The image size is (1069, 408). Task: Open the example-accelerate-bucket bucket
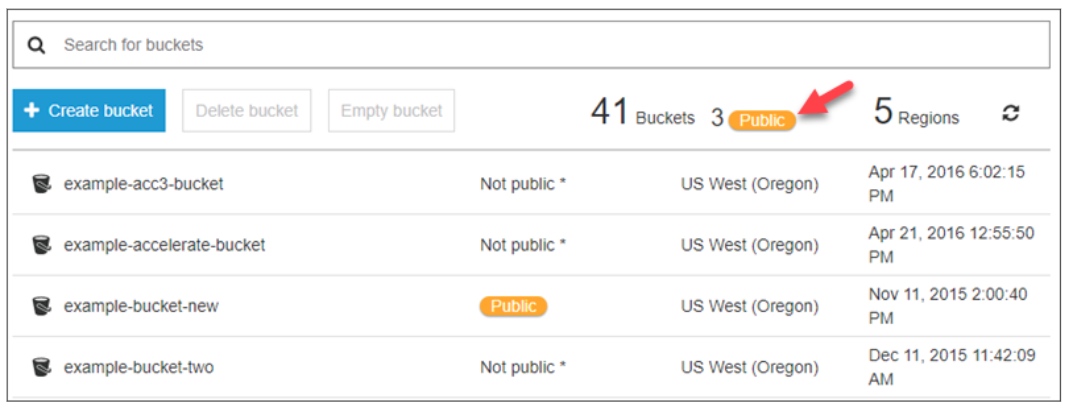(164, 245)
